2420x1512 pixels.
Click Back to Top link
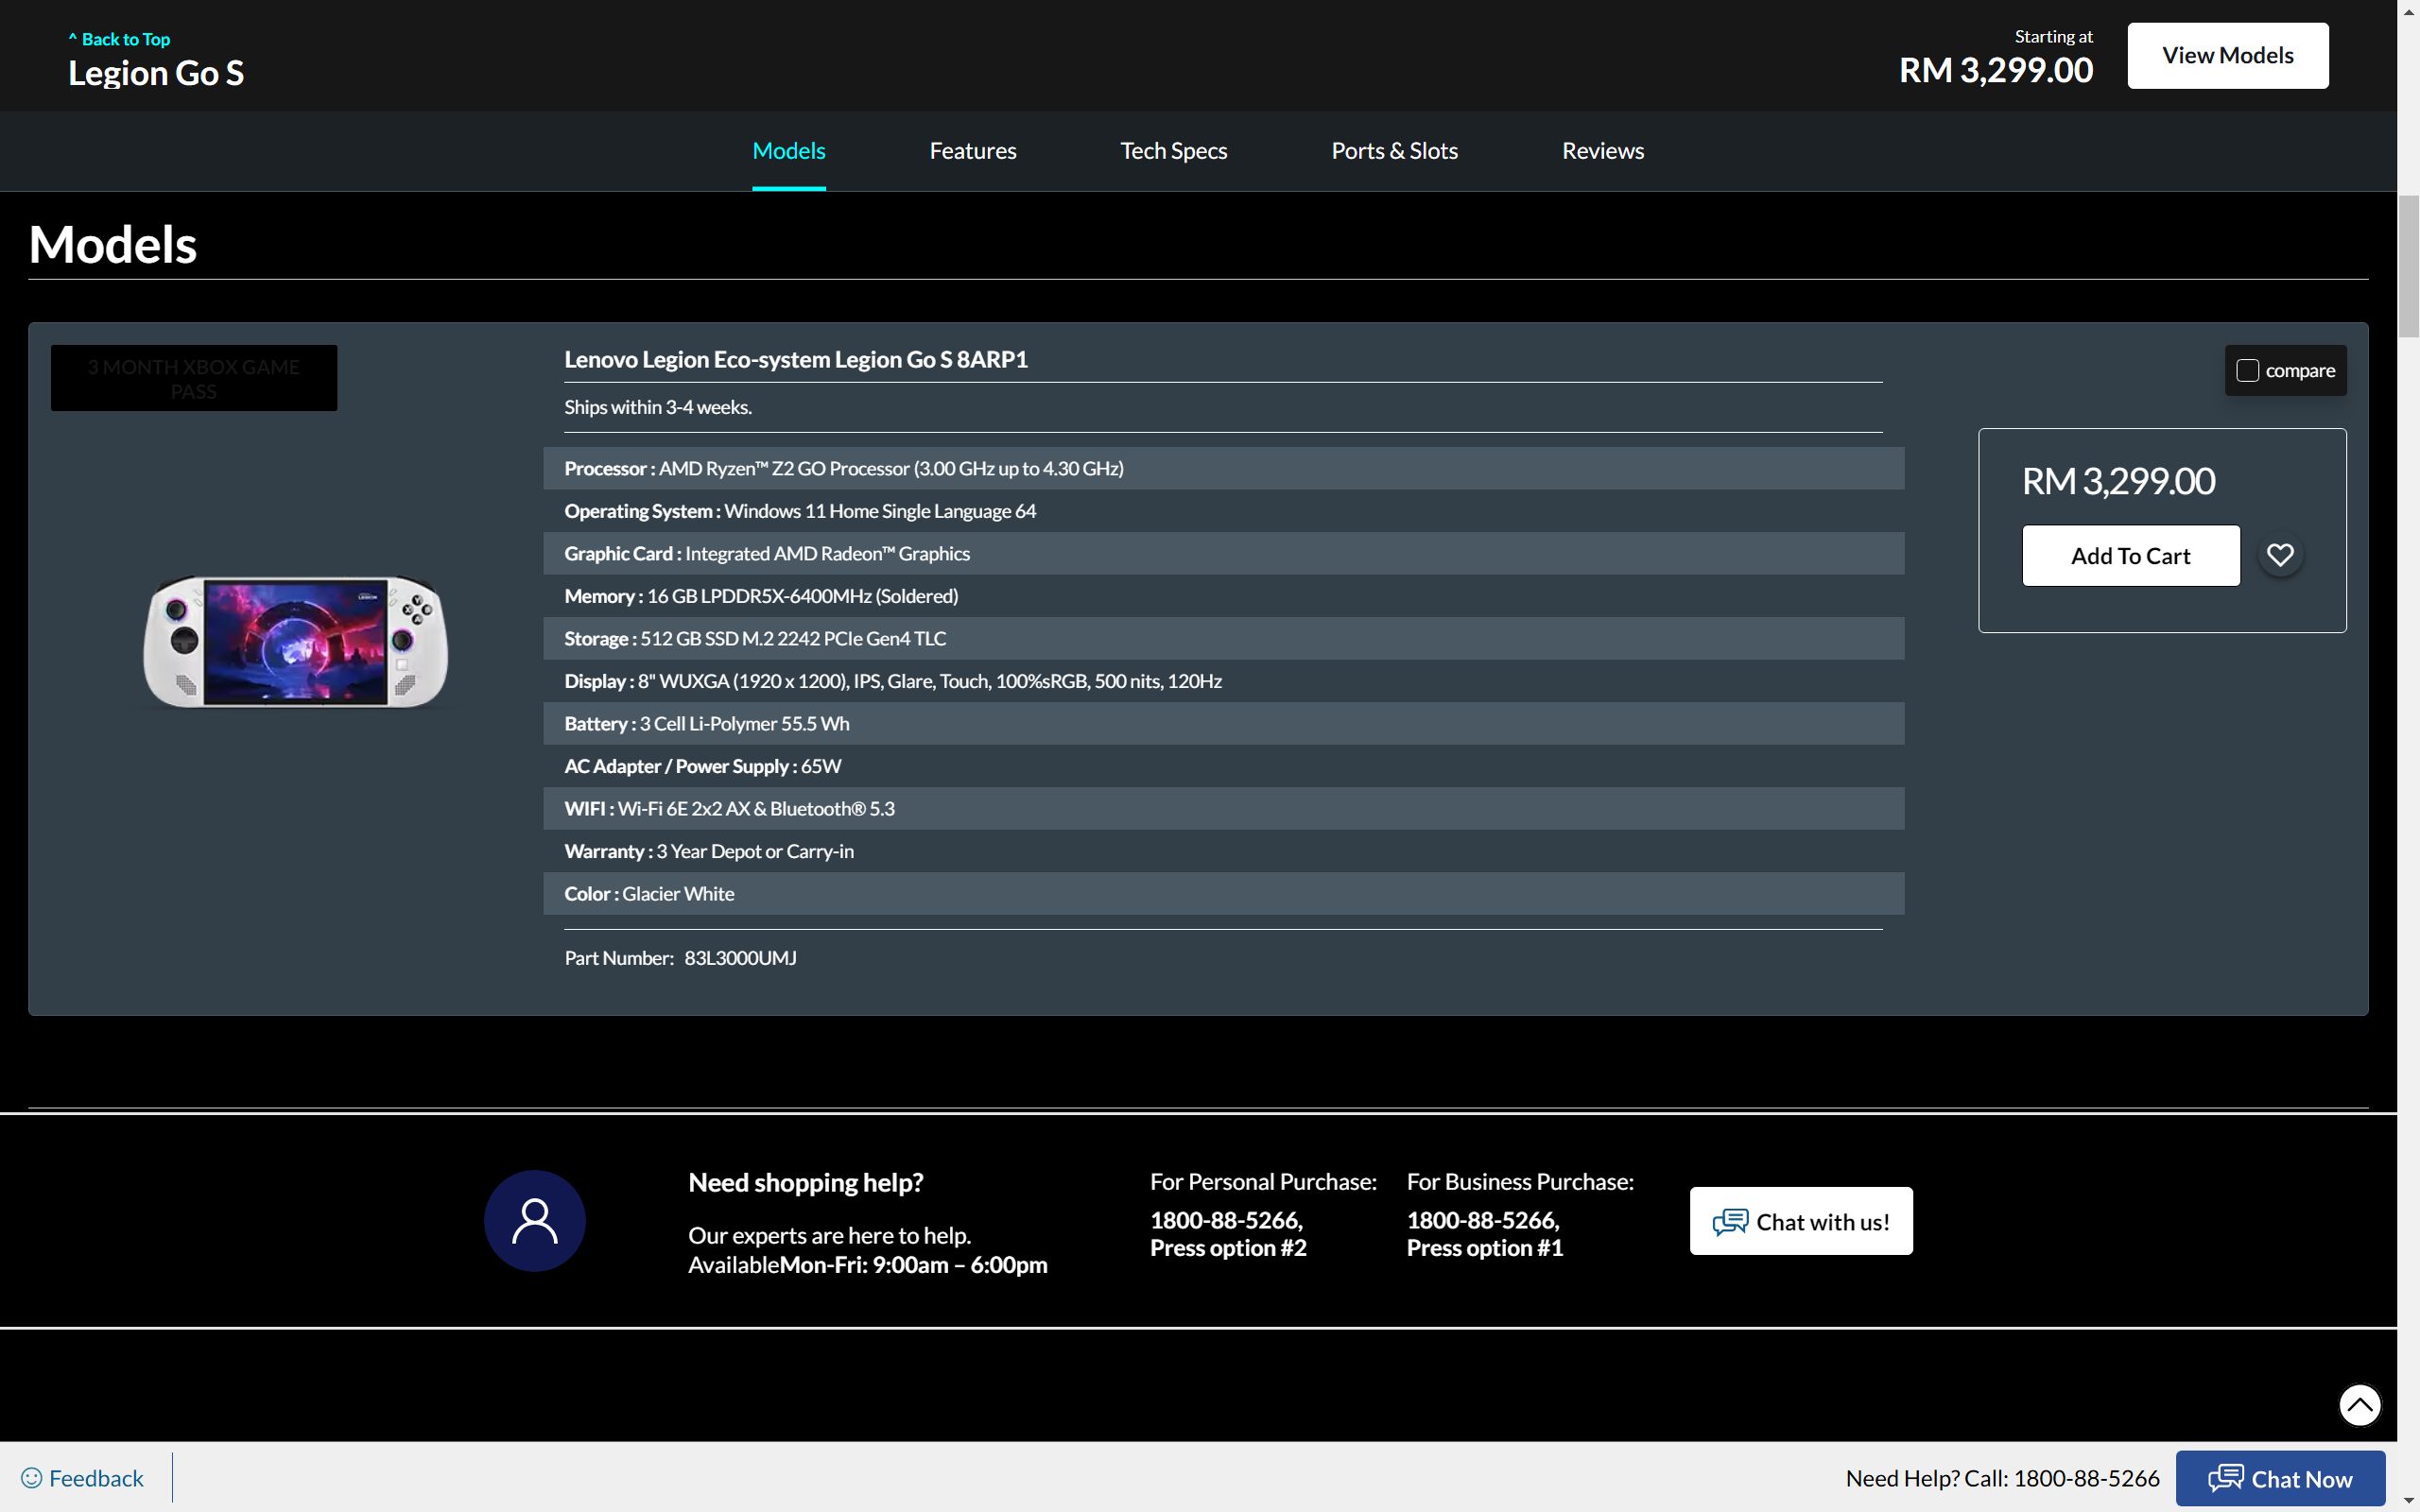(x=120, y=39)
